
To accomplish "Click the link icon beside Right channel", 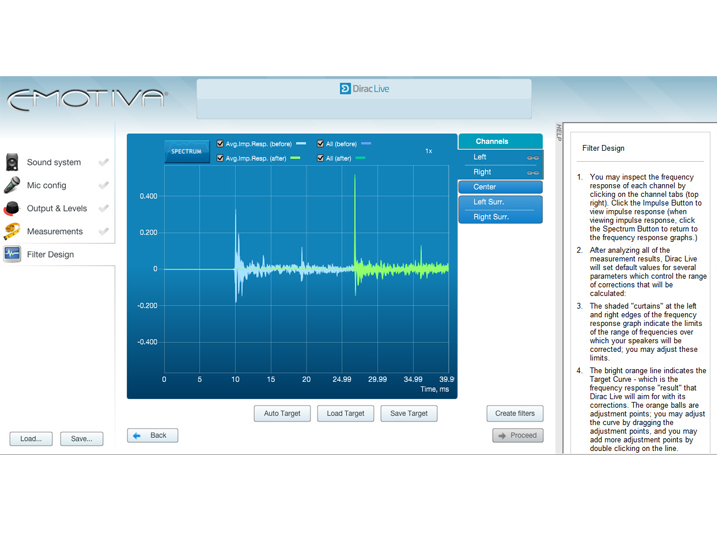I will pos(533,173).
